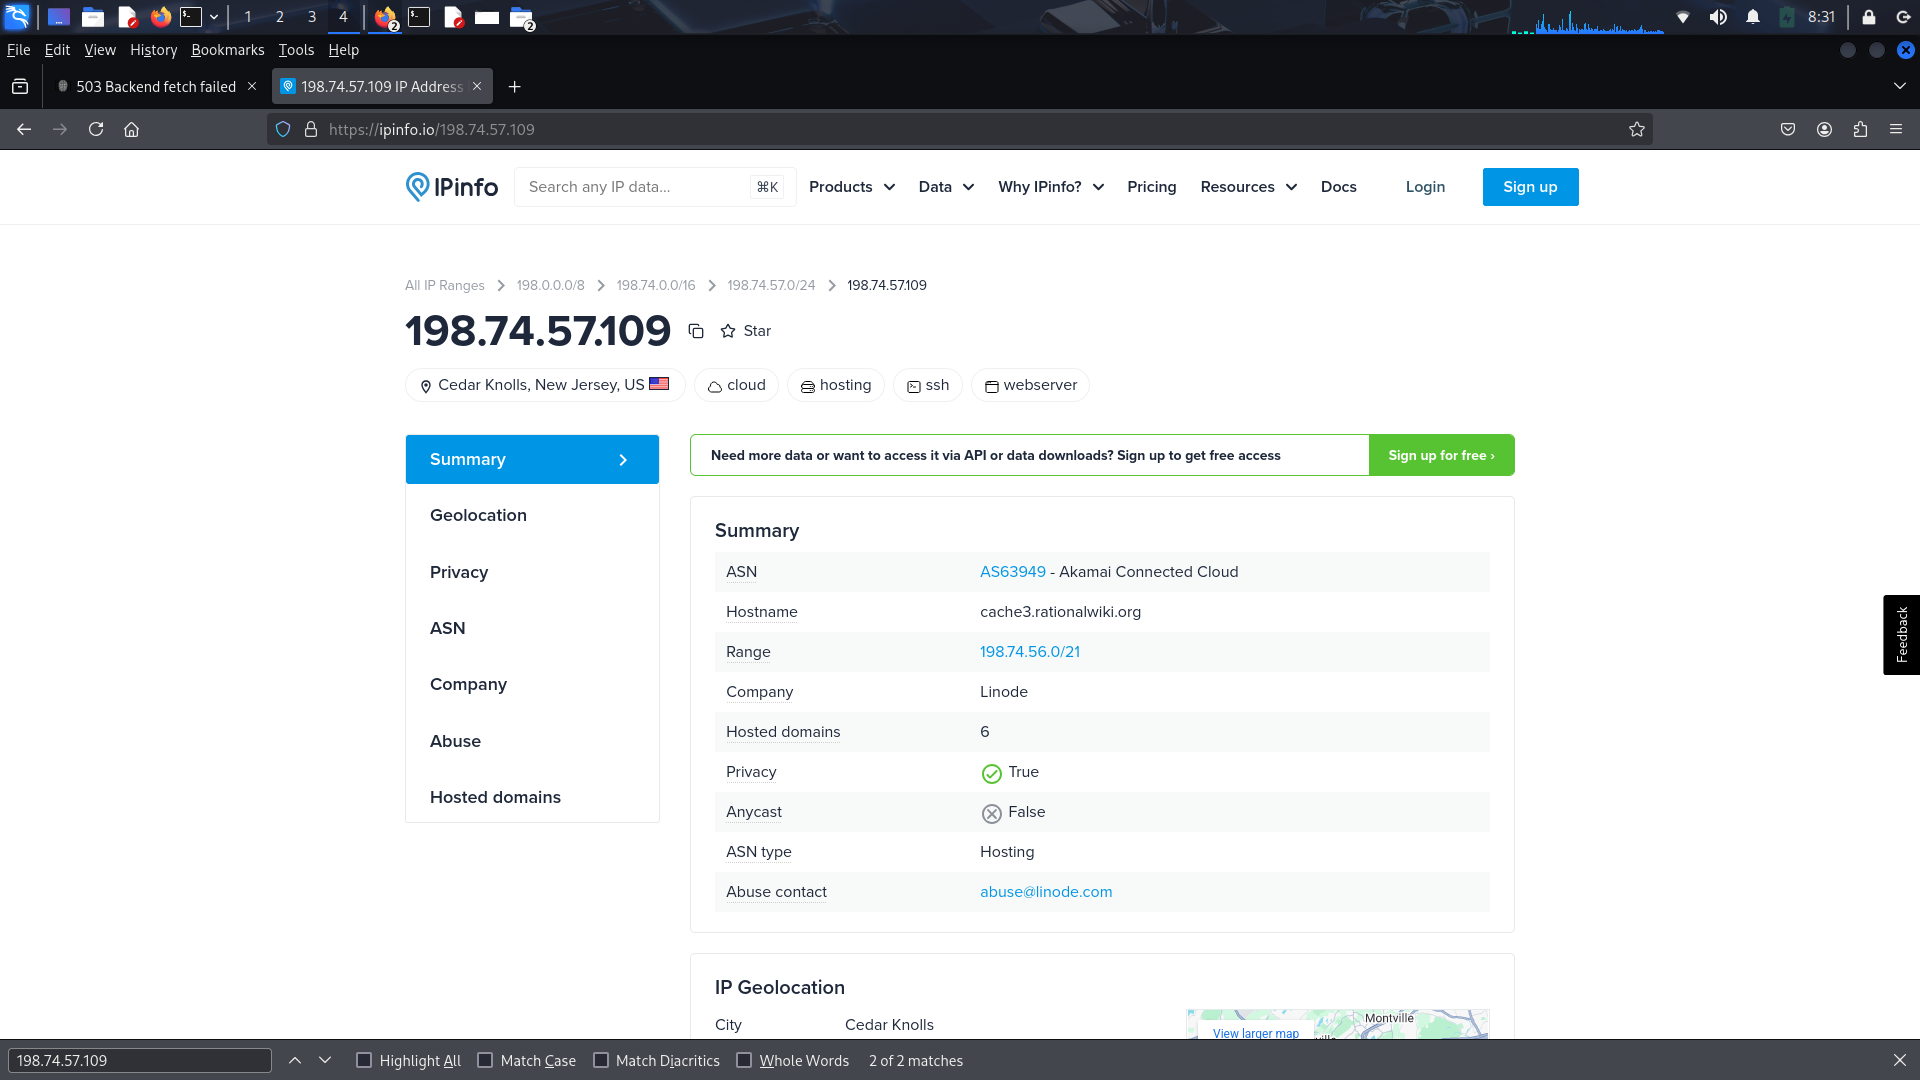The height and width of the screenshot is (1080, 1920).
Task: Open the Bookmarks menu
Action: pos(228,50)
